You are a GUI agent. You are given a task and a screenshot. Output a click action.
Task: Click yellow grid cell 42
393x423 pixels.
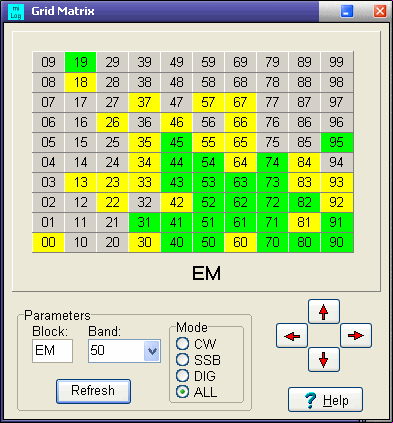point(176,202)
